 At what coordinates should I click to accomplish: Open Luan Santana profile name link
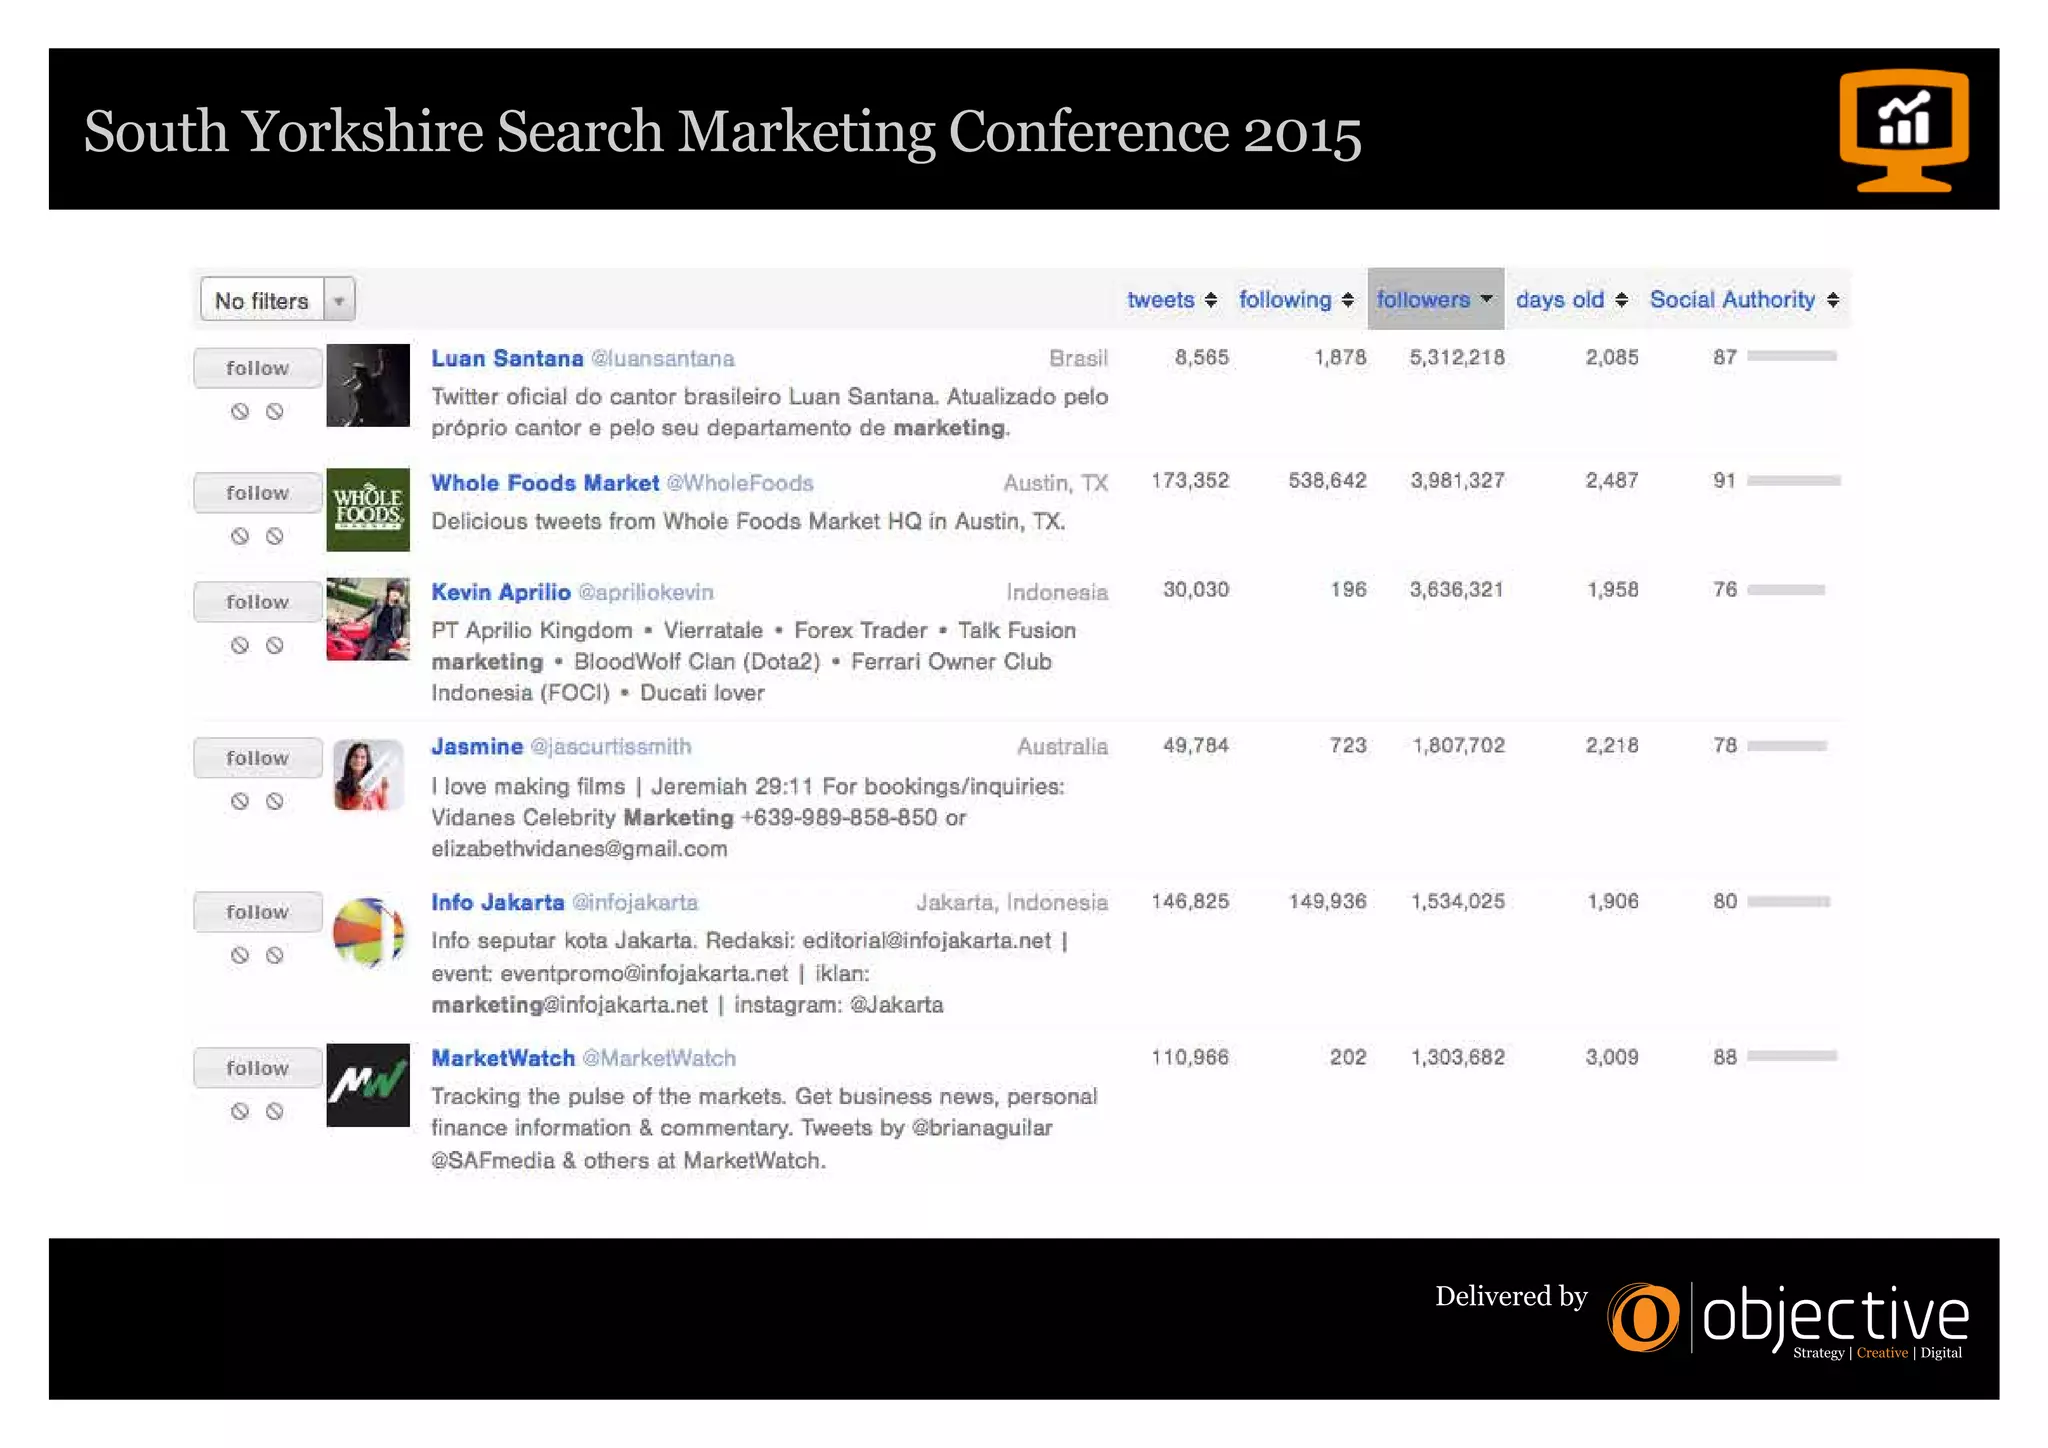(x=507, y=358)
